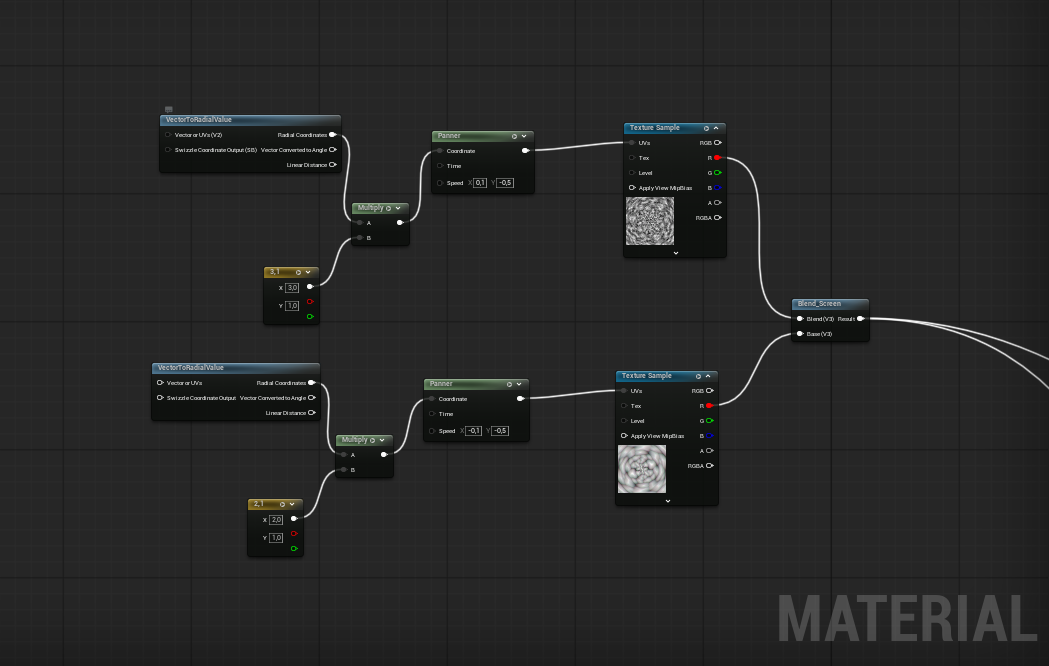The image size is (1049, 666).
Task: Click the UVs input pin on the upper Texture Sample
Action: (x=632, y=142)
